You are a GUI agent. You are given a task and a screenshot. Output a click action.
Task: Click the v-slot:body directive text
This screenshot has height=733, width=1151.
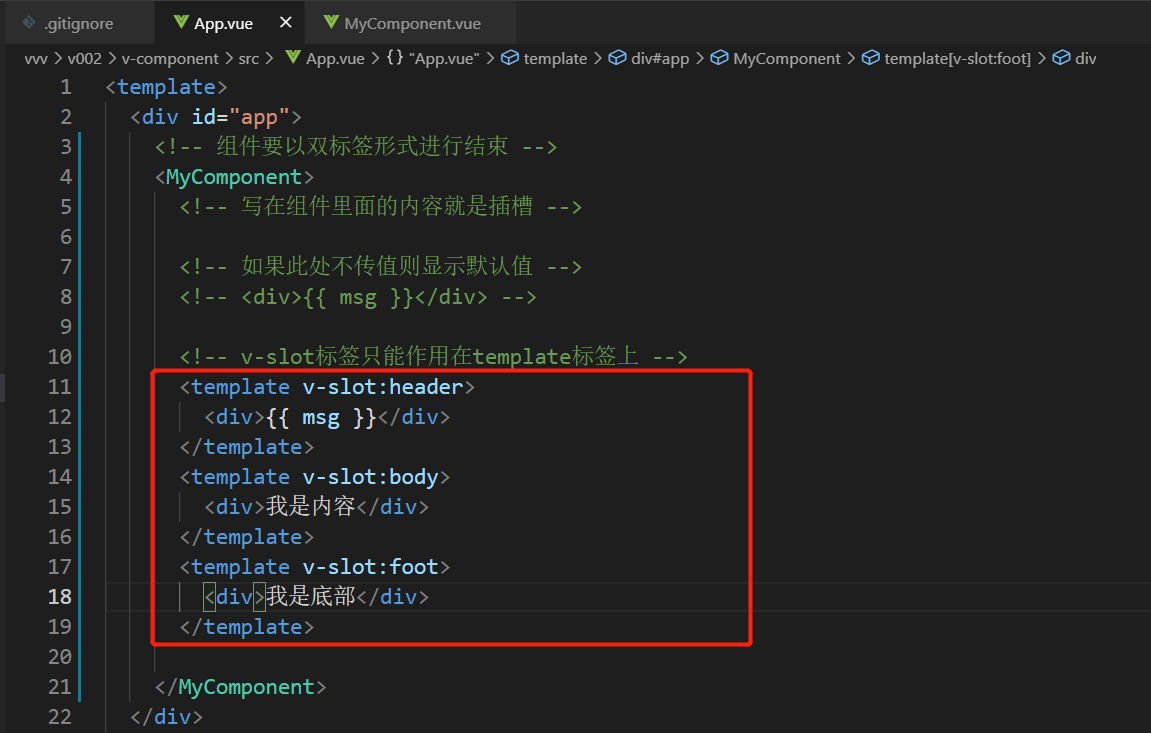370,477
